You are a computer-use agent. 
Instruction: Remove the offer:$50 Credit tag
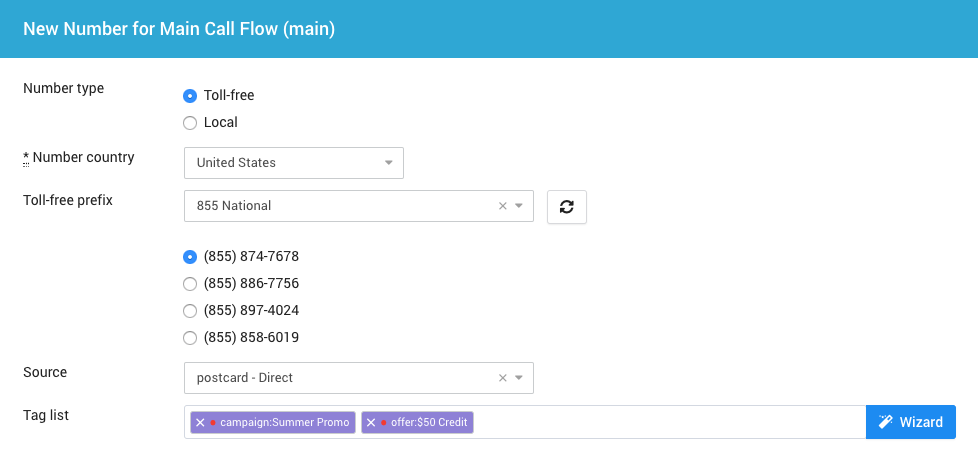[x=371, y=422]
